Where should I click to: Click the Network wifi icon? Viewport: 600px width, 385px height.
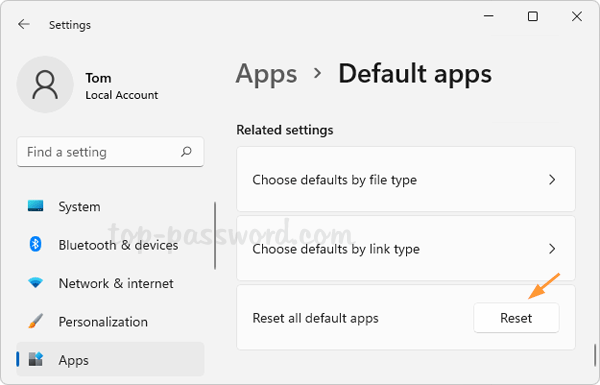[x=36, y=283]
